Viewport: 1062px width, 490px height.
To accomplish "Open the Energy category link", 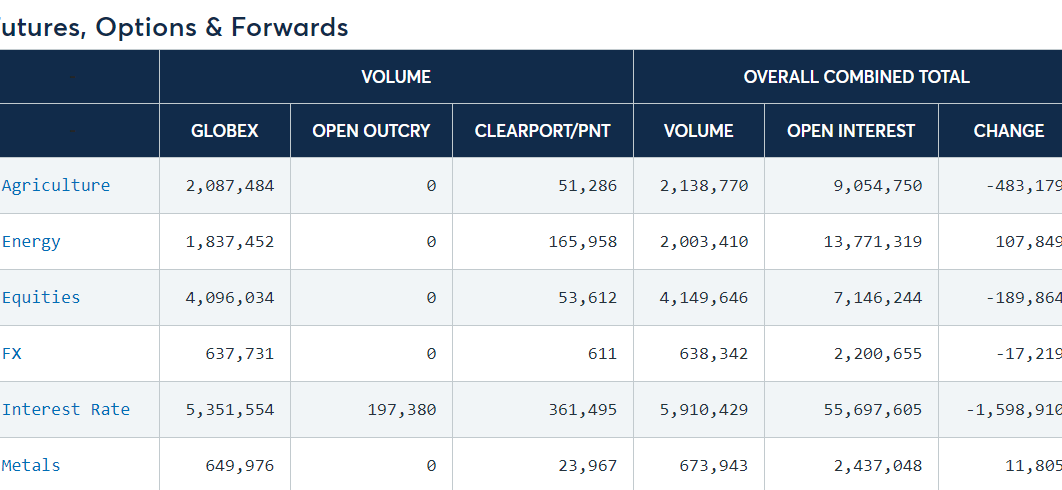I will pos(31,241).
